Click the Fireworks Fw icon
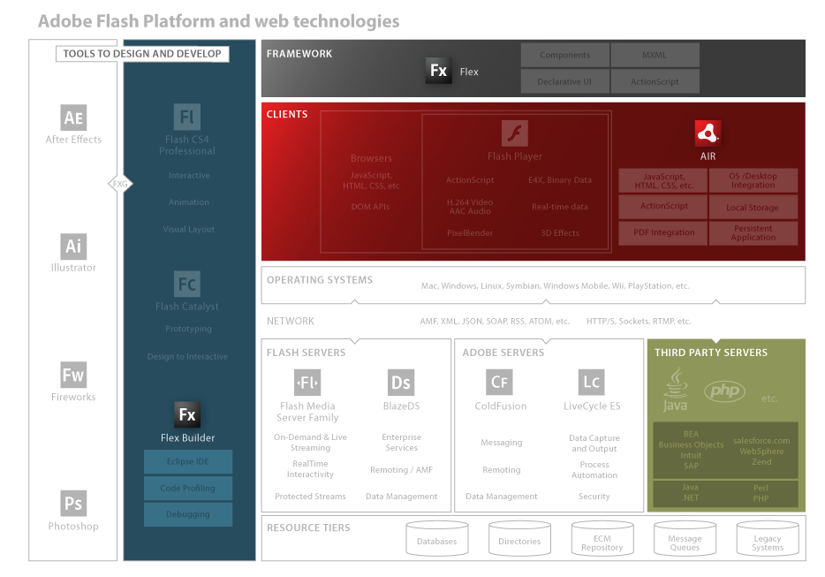 click(73, 375)
